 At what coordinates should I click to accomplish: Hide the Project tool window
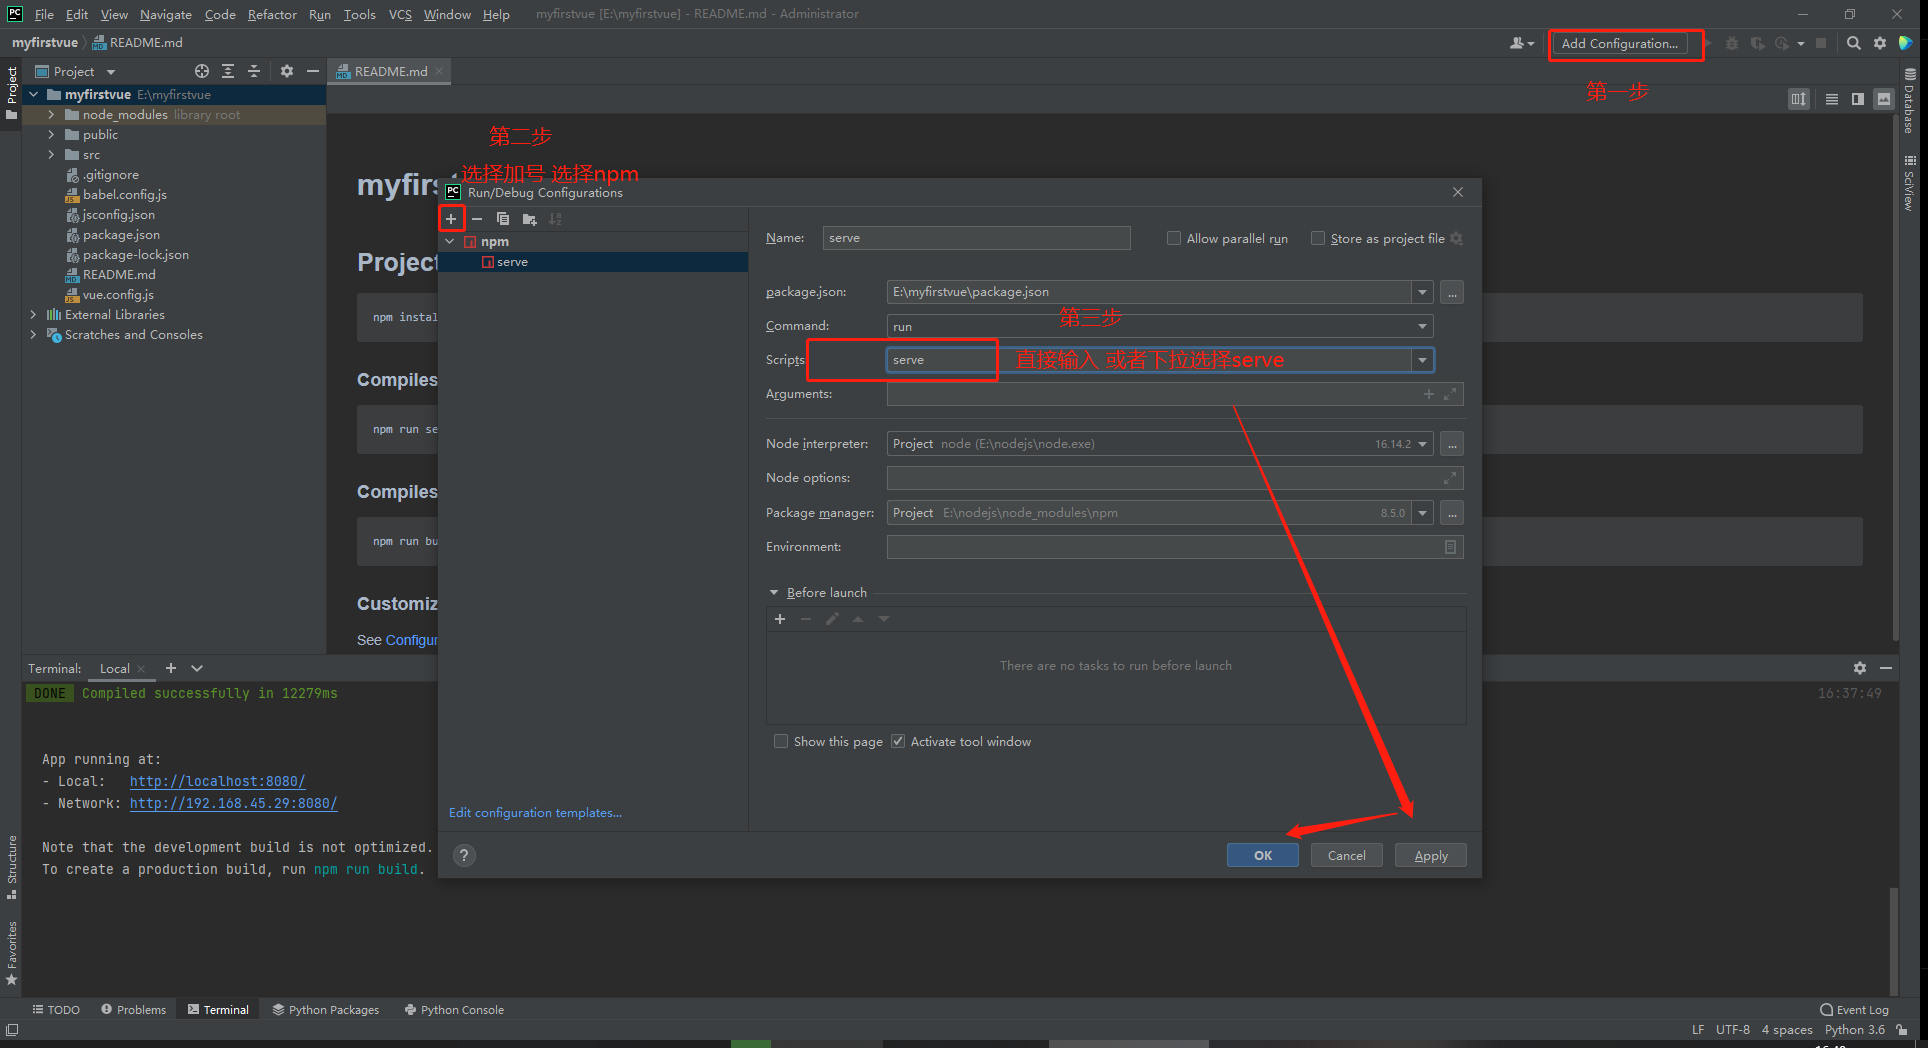tap(313, 71)
